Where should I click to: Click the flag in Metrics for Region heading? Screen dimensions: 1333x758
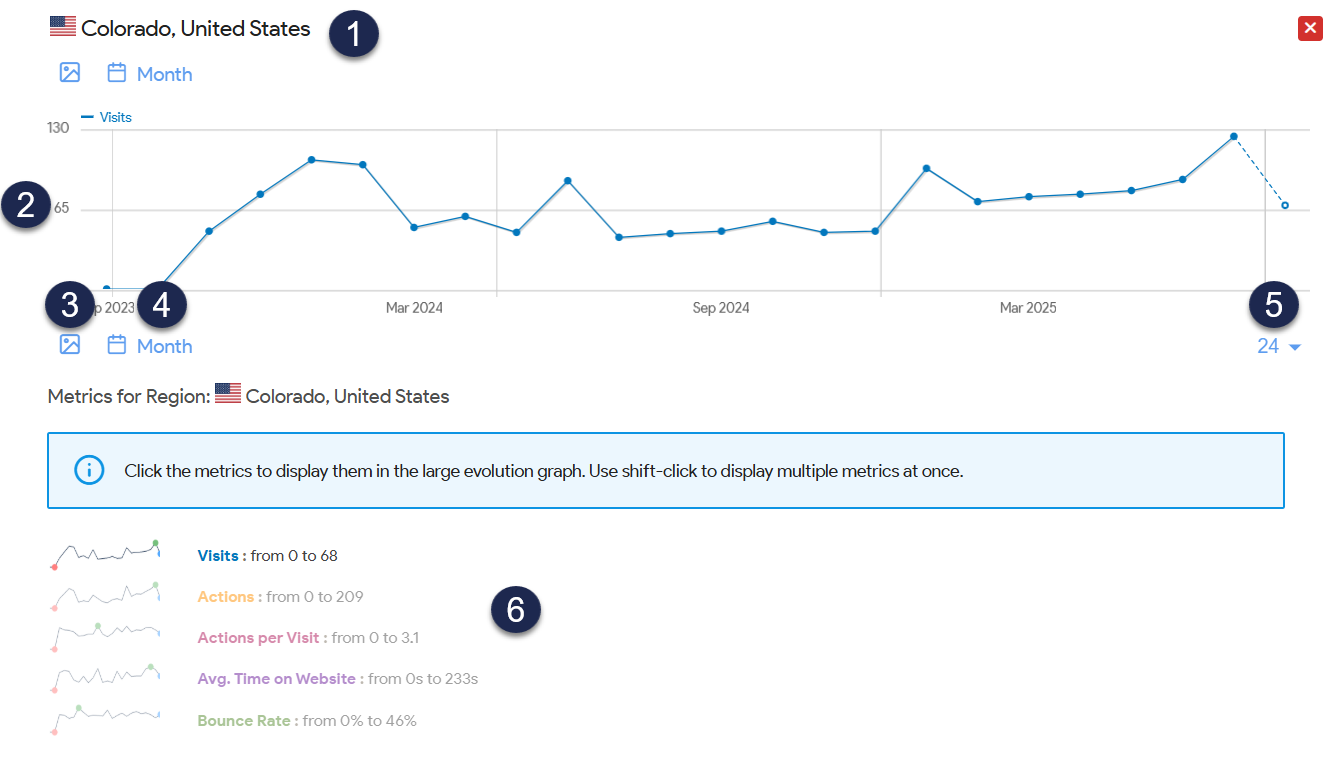(228, 395)
